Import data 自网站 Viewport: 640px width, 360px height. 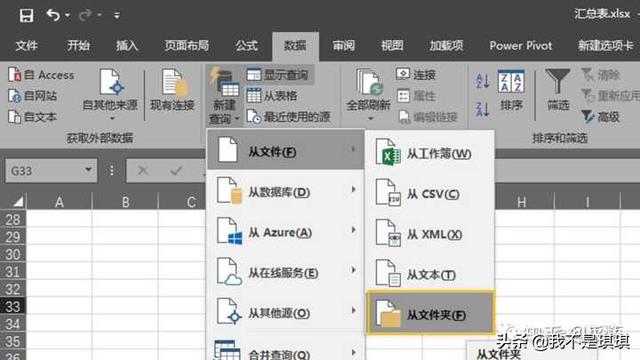33,96
